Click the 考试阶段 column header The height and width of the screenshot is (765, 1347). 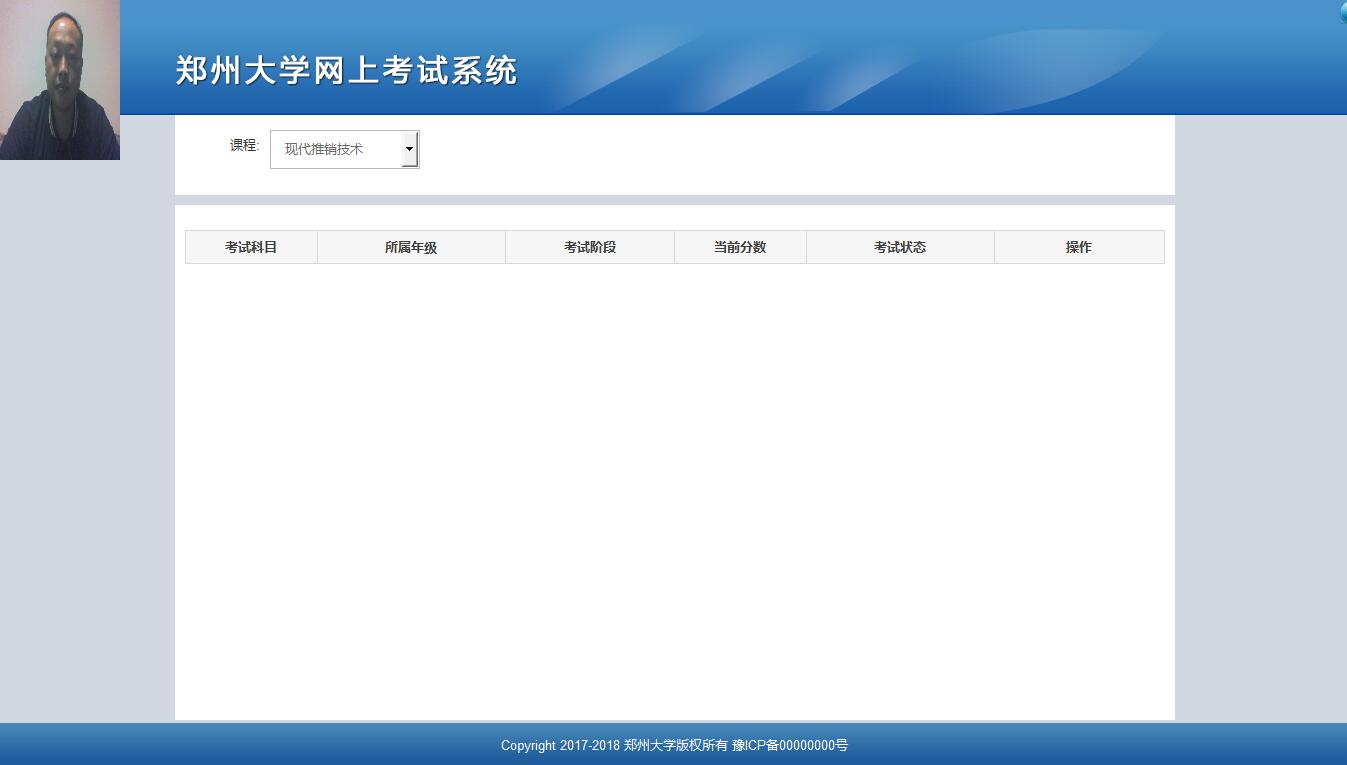(590, 247)
